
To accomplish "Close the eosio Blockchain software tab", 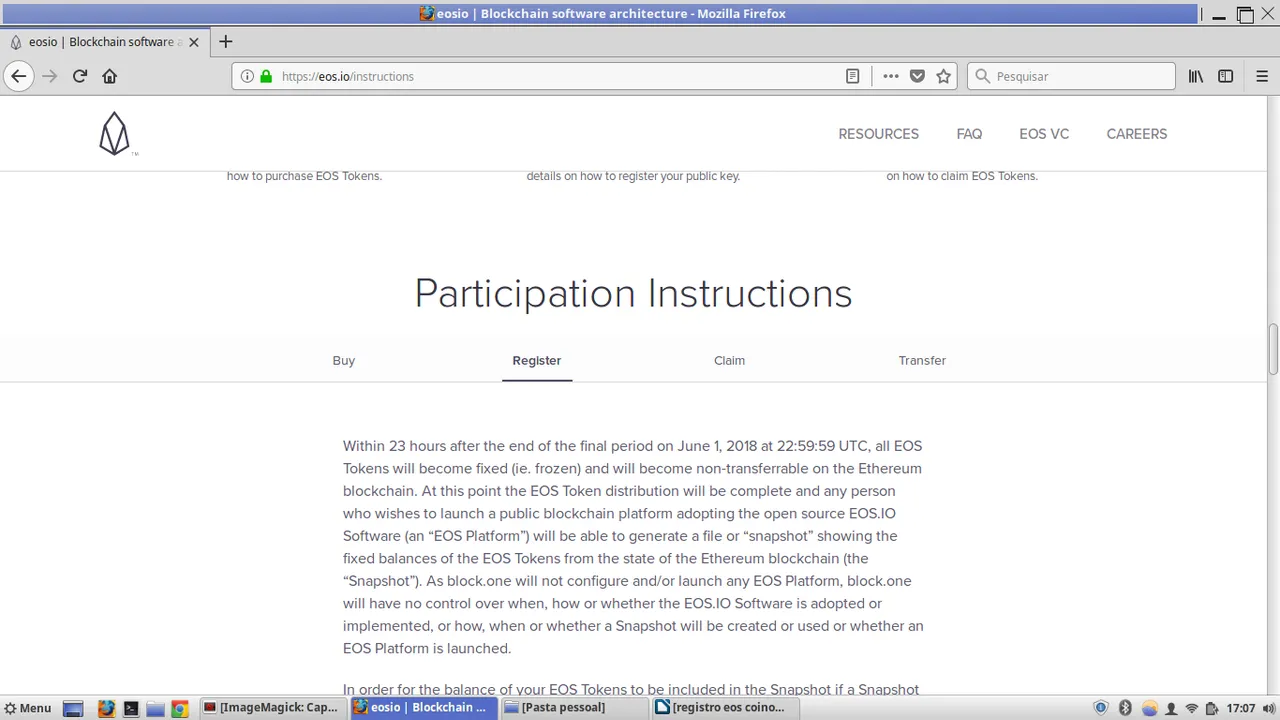I will click(x=194, y=42).
